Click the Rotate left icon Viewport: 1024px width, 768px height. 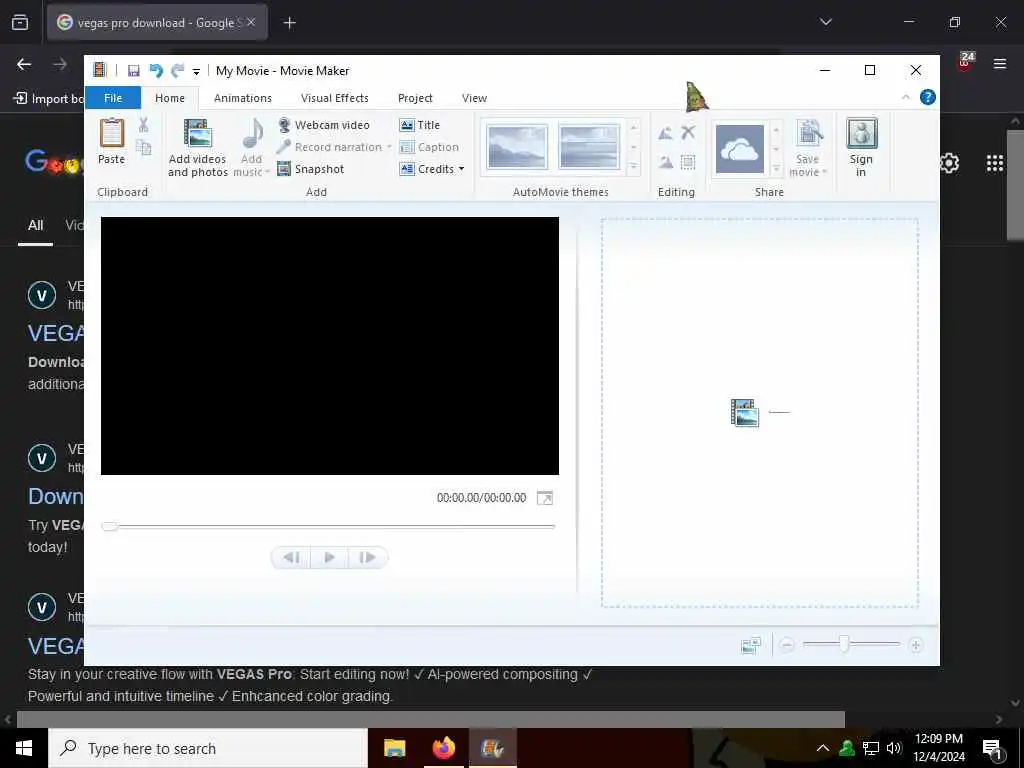coord(665,133)
